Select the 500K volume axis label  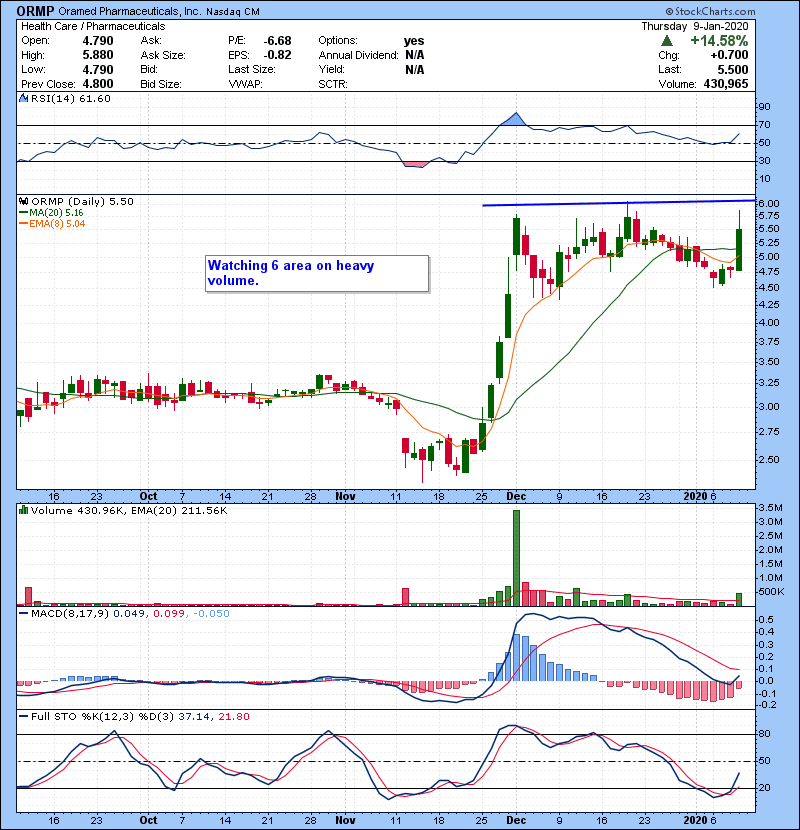tap(771, 591)
